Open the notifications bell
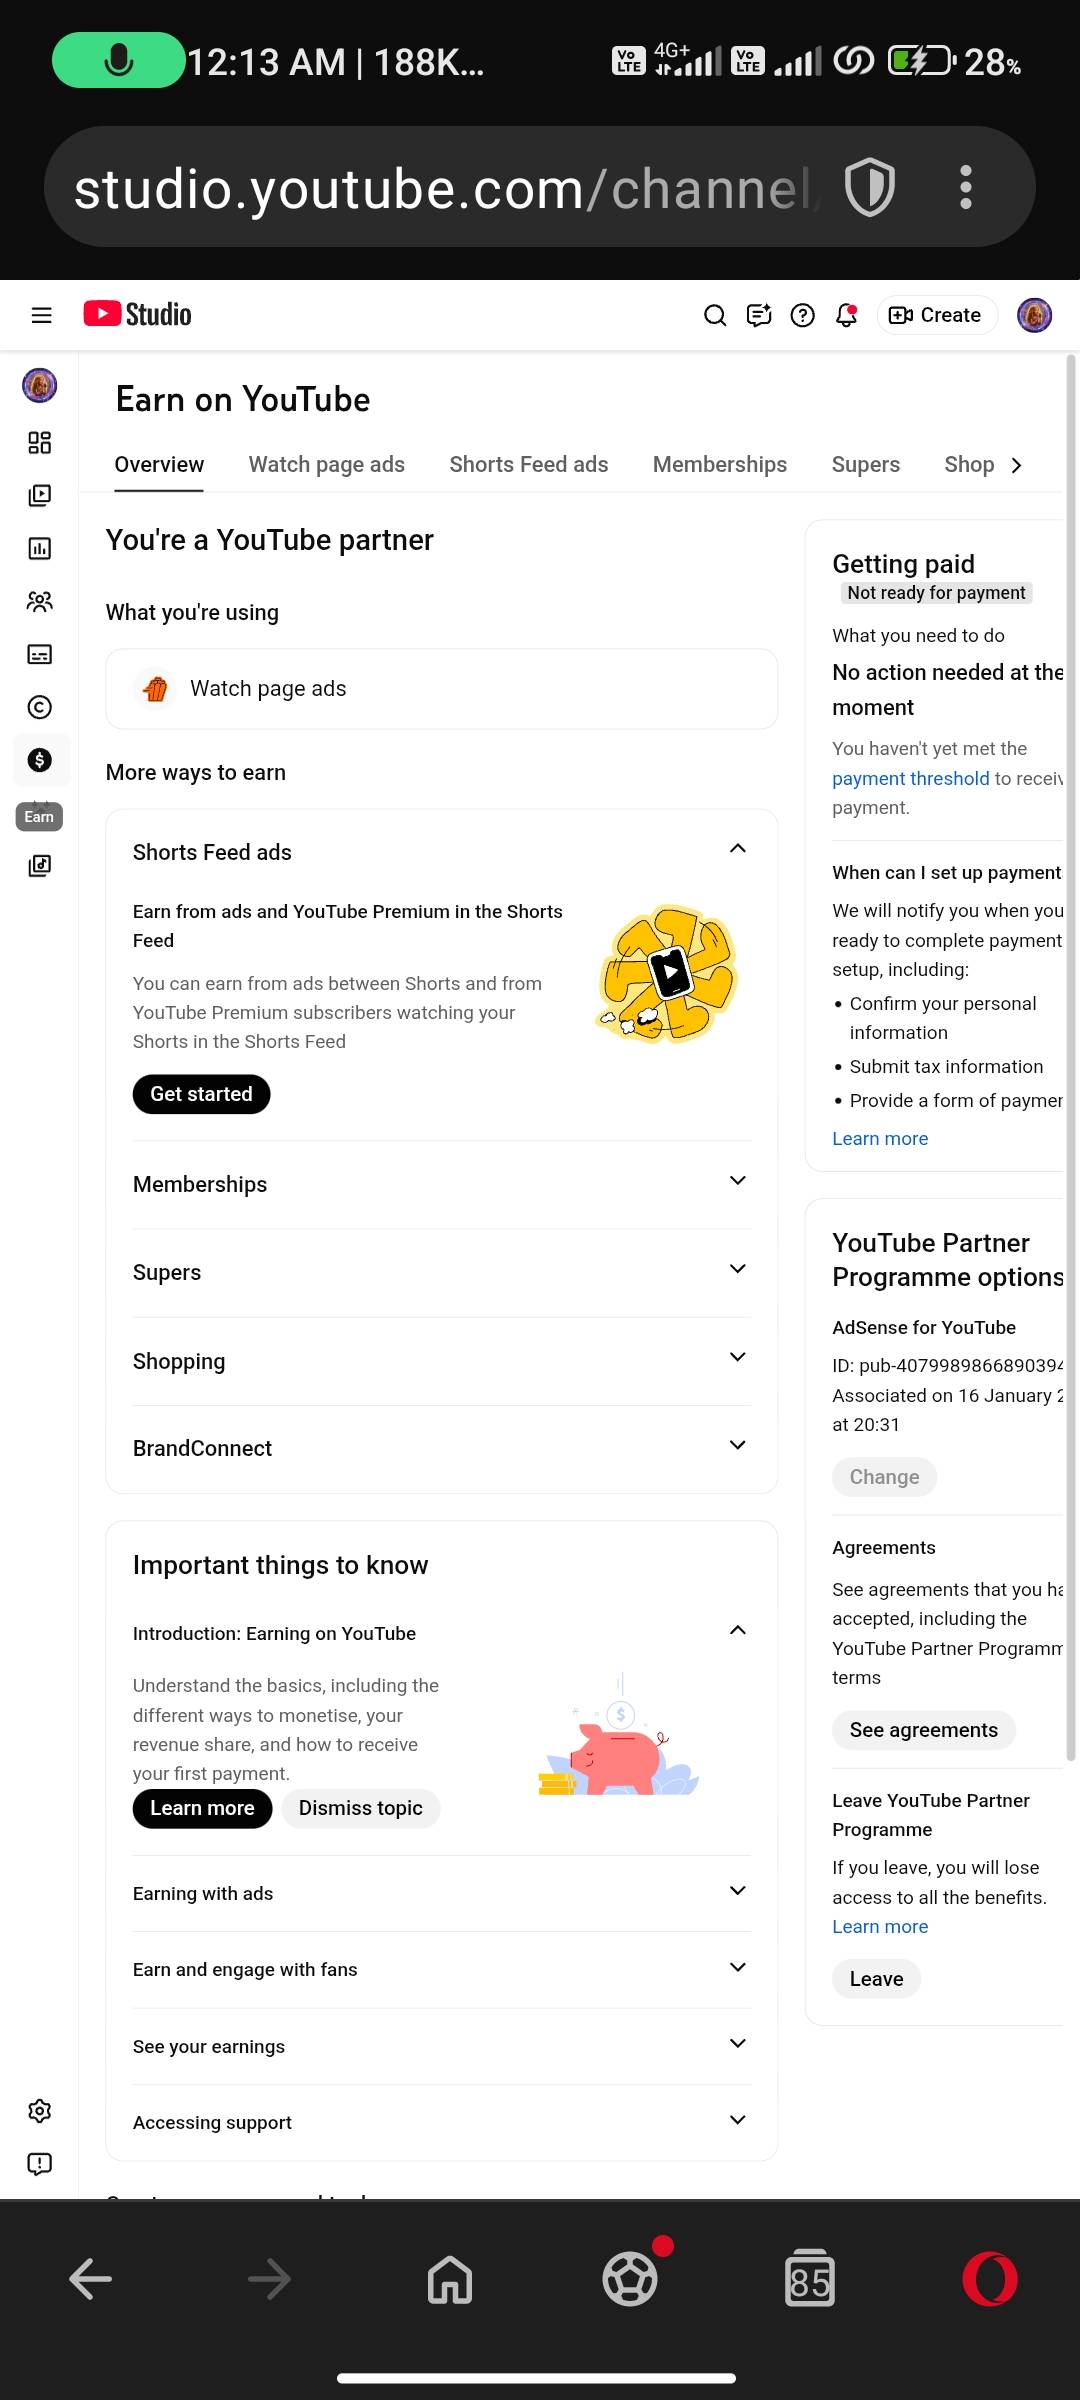This screenshot has height=2400, width=1080. coord(846,316)
